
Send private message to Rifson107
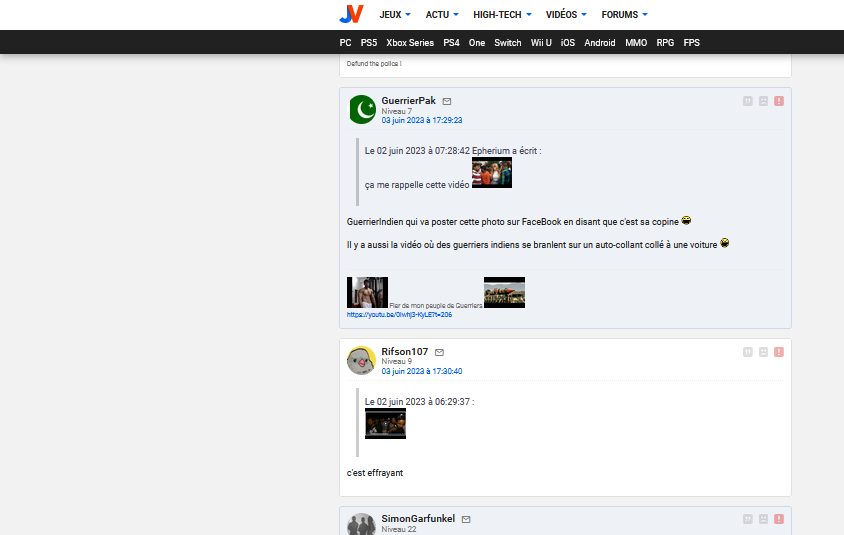coord(439,353)
